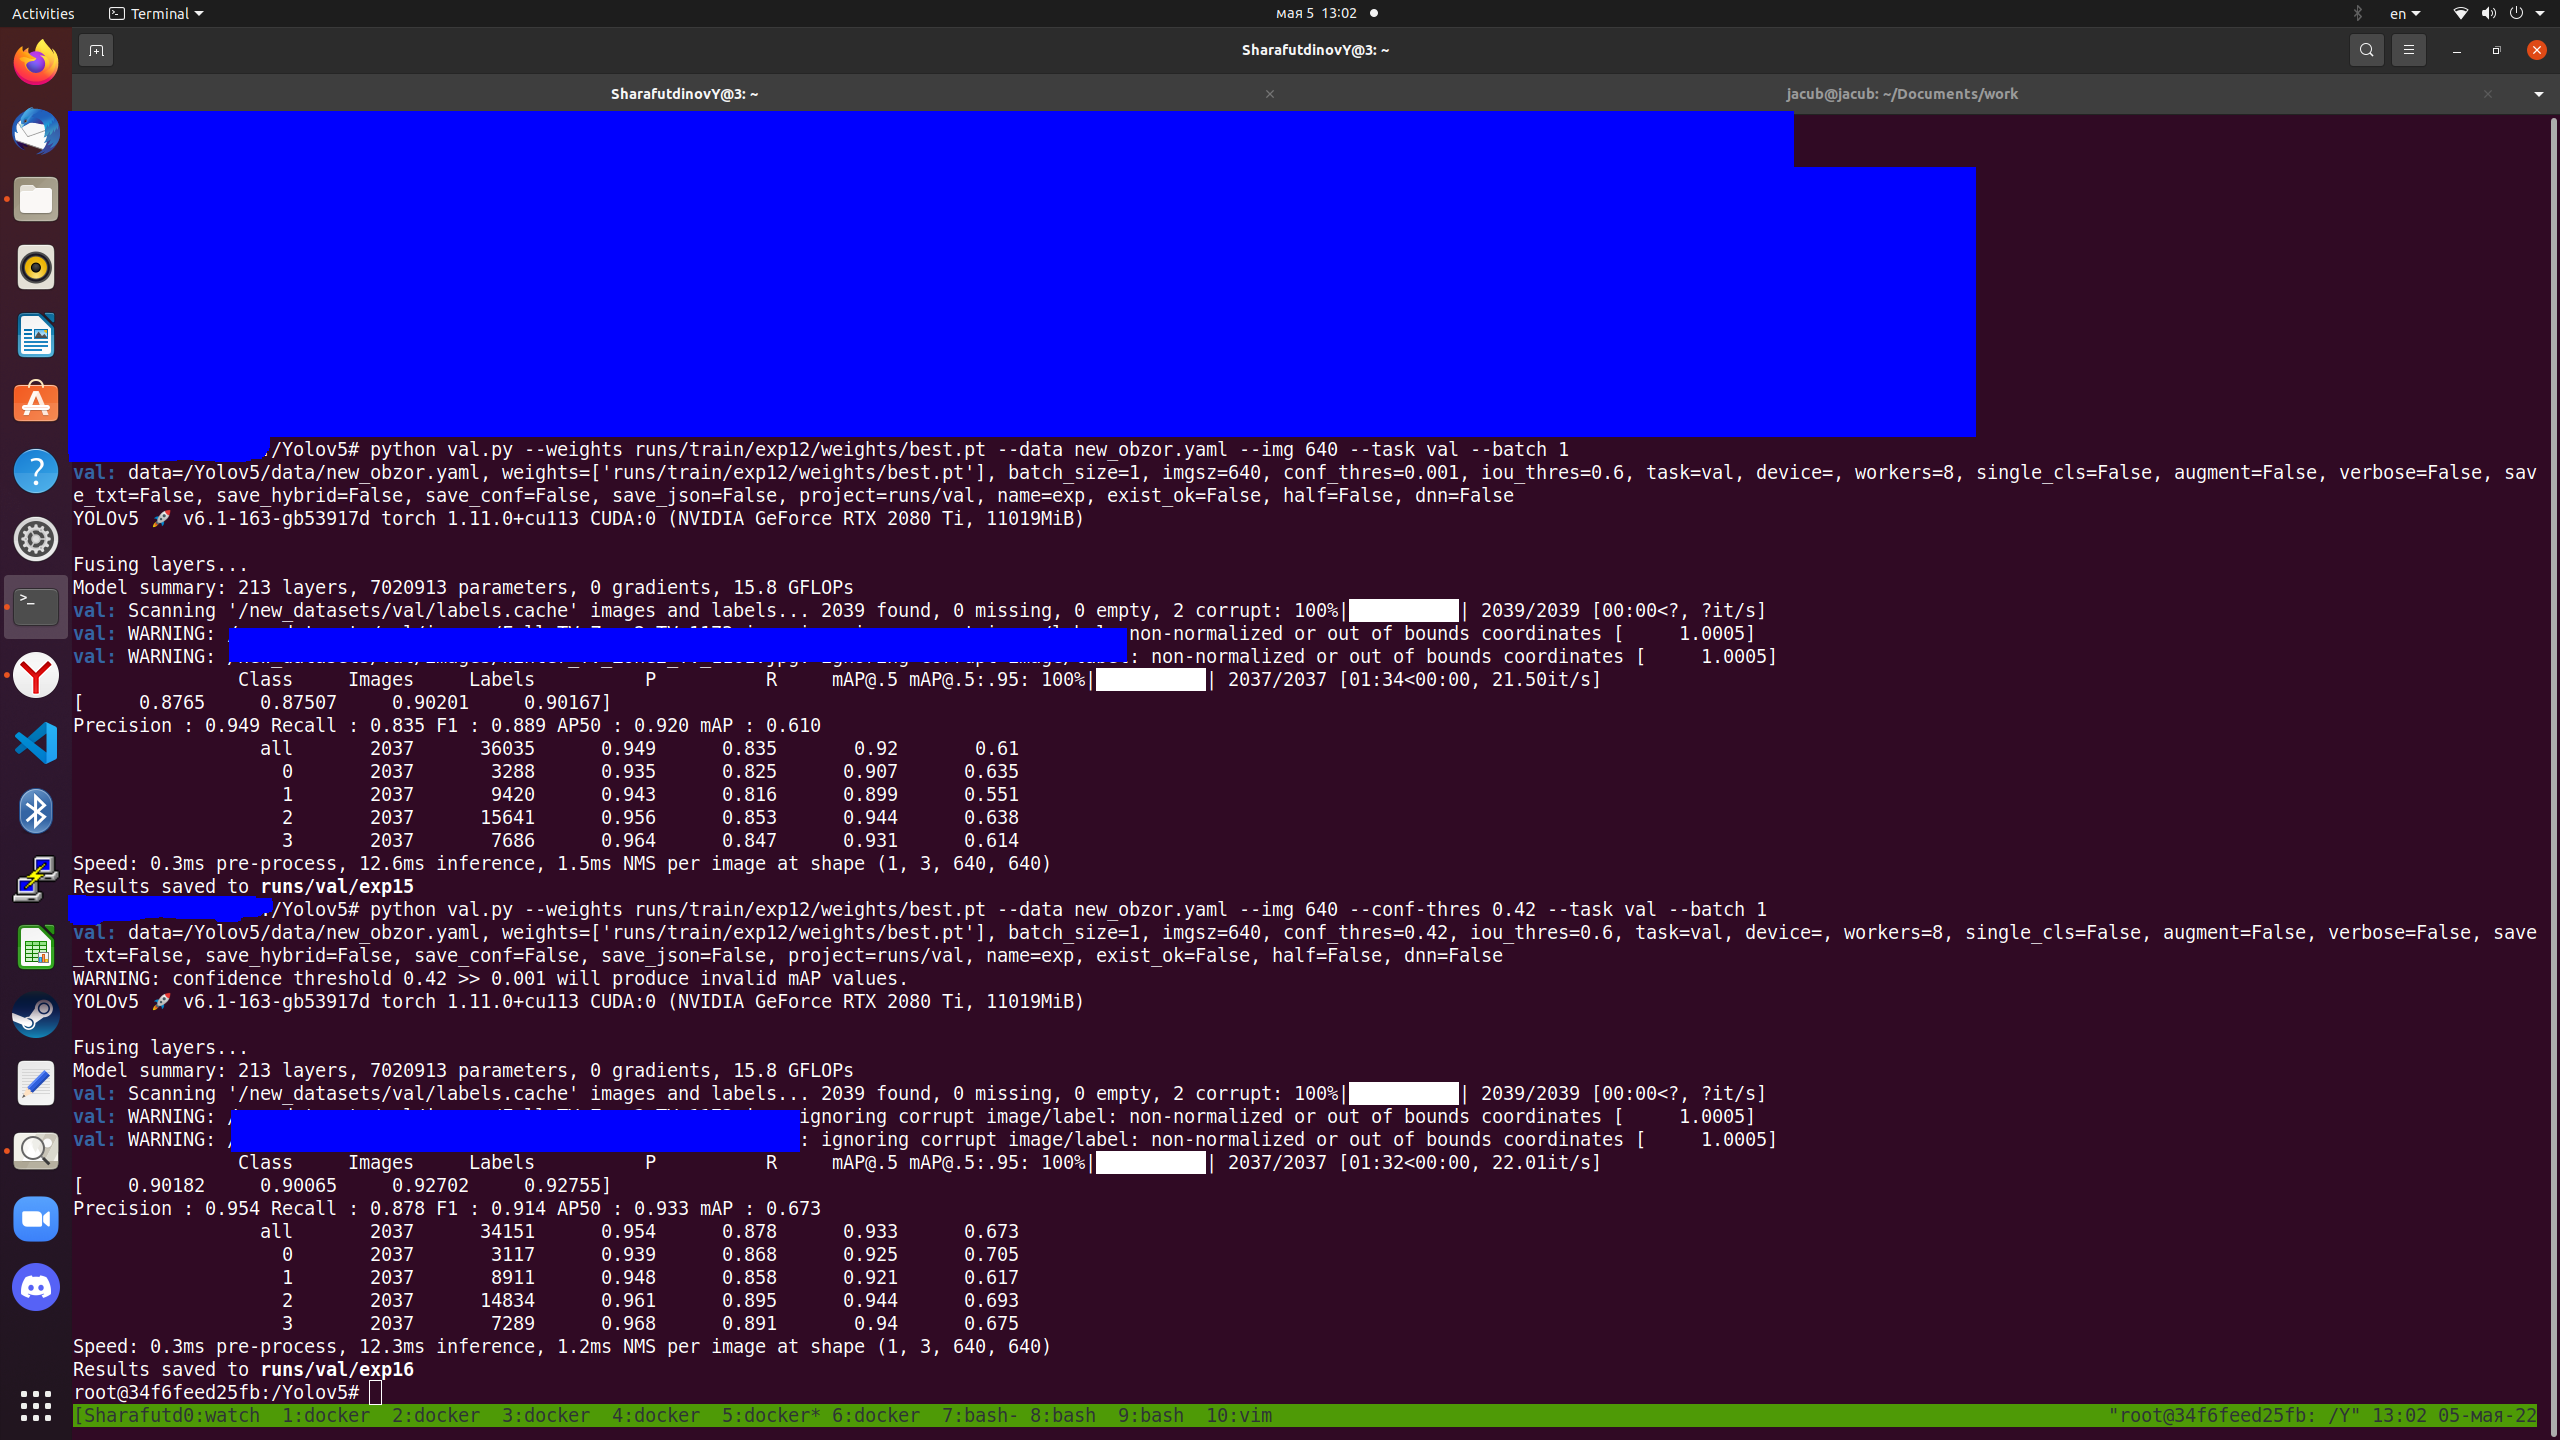Image resolution: width=2560 pixels, height=1440 pixels.
Task: Open the terminal hamburger menu
Action: pyautogui.click(x=2408, y=50)
